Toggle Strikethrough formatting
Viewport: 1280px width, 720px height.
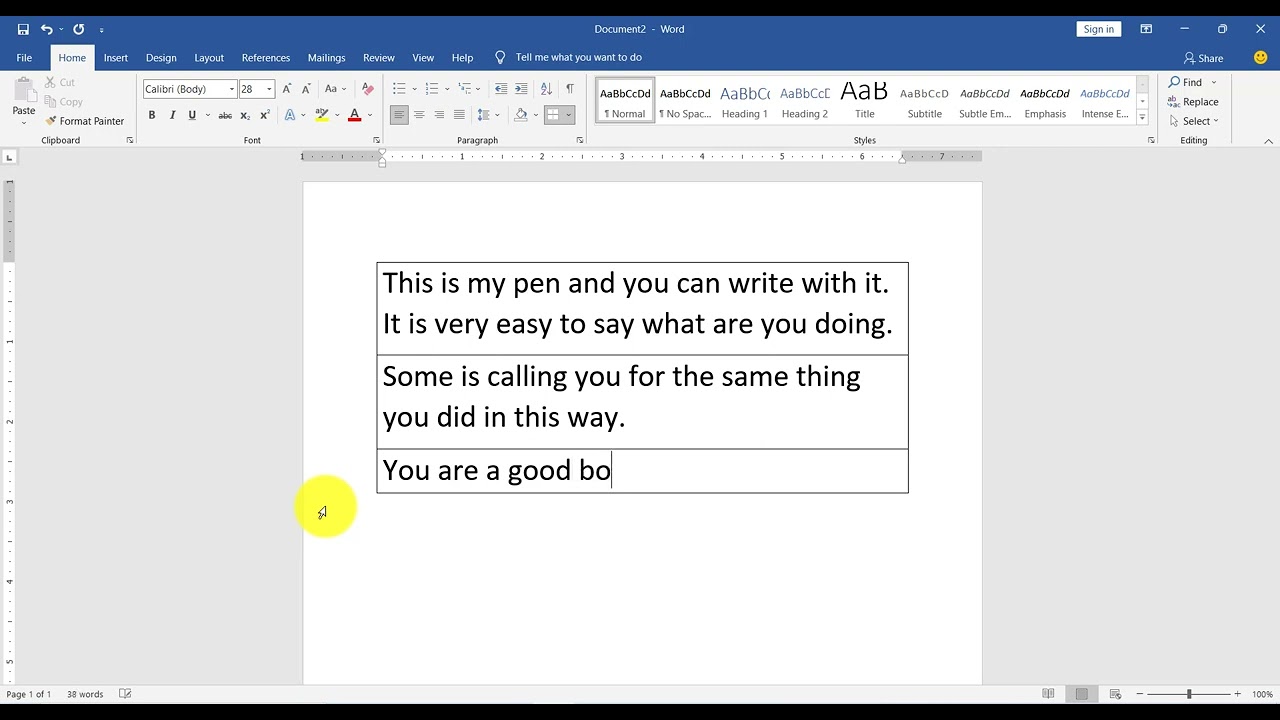tap(225, 115)
